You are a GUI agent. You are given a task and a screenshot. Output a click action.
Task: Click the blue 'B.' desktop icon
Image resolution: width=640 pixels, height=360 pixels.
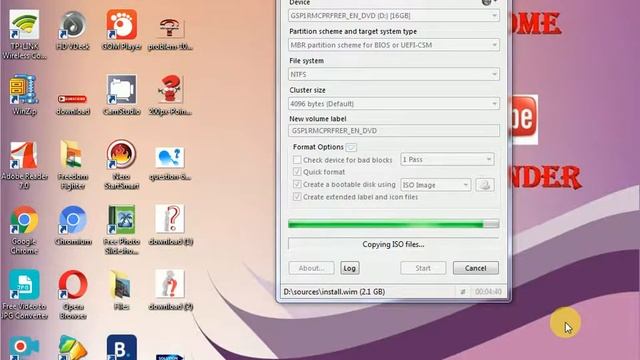122,347
